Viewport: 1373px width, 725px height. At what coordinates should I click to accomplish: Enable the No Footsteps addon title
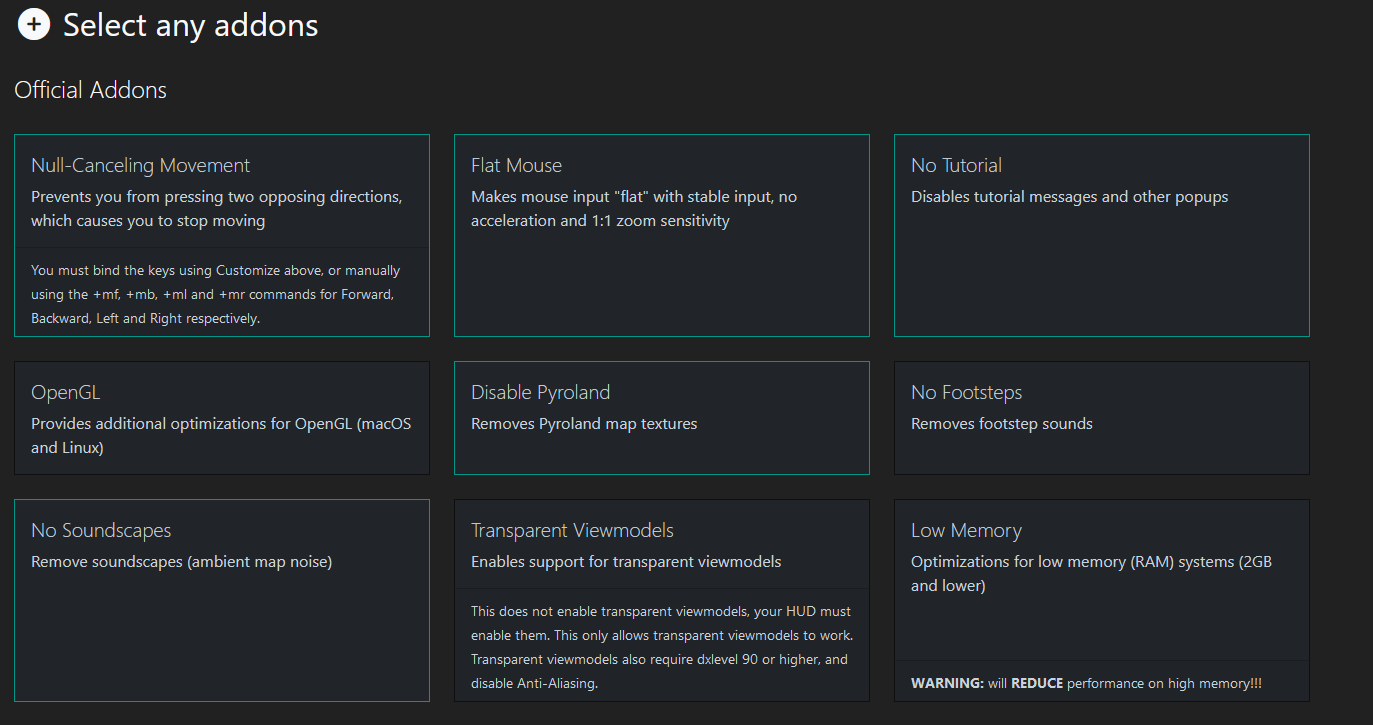click(966, 392)
